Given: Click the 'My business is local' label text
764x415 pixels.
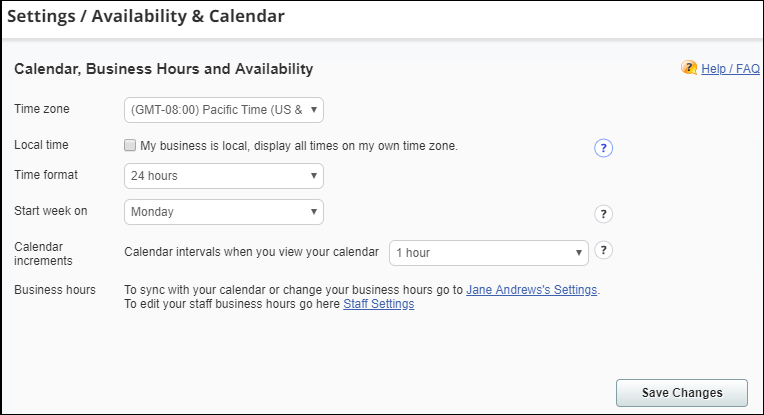Looking at the screenshot, I should [299, 146].
